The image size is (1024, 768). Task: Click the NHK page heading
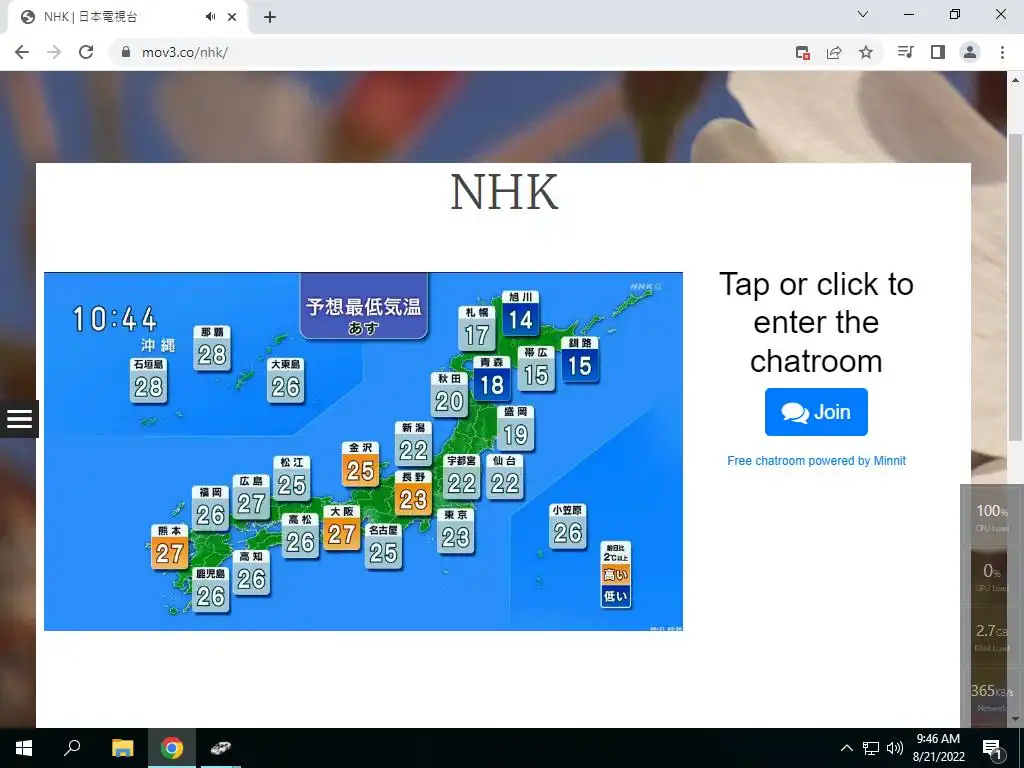tap(504, 193)
